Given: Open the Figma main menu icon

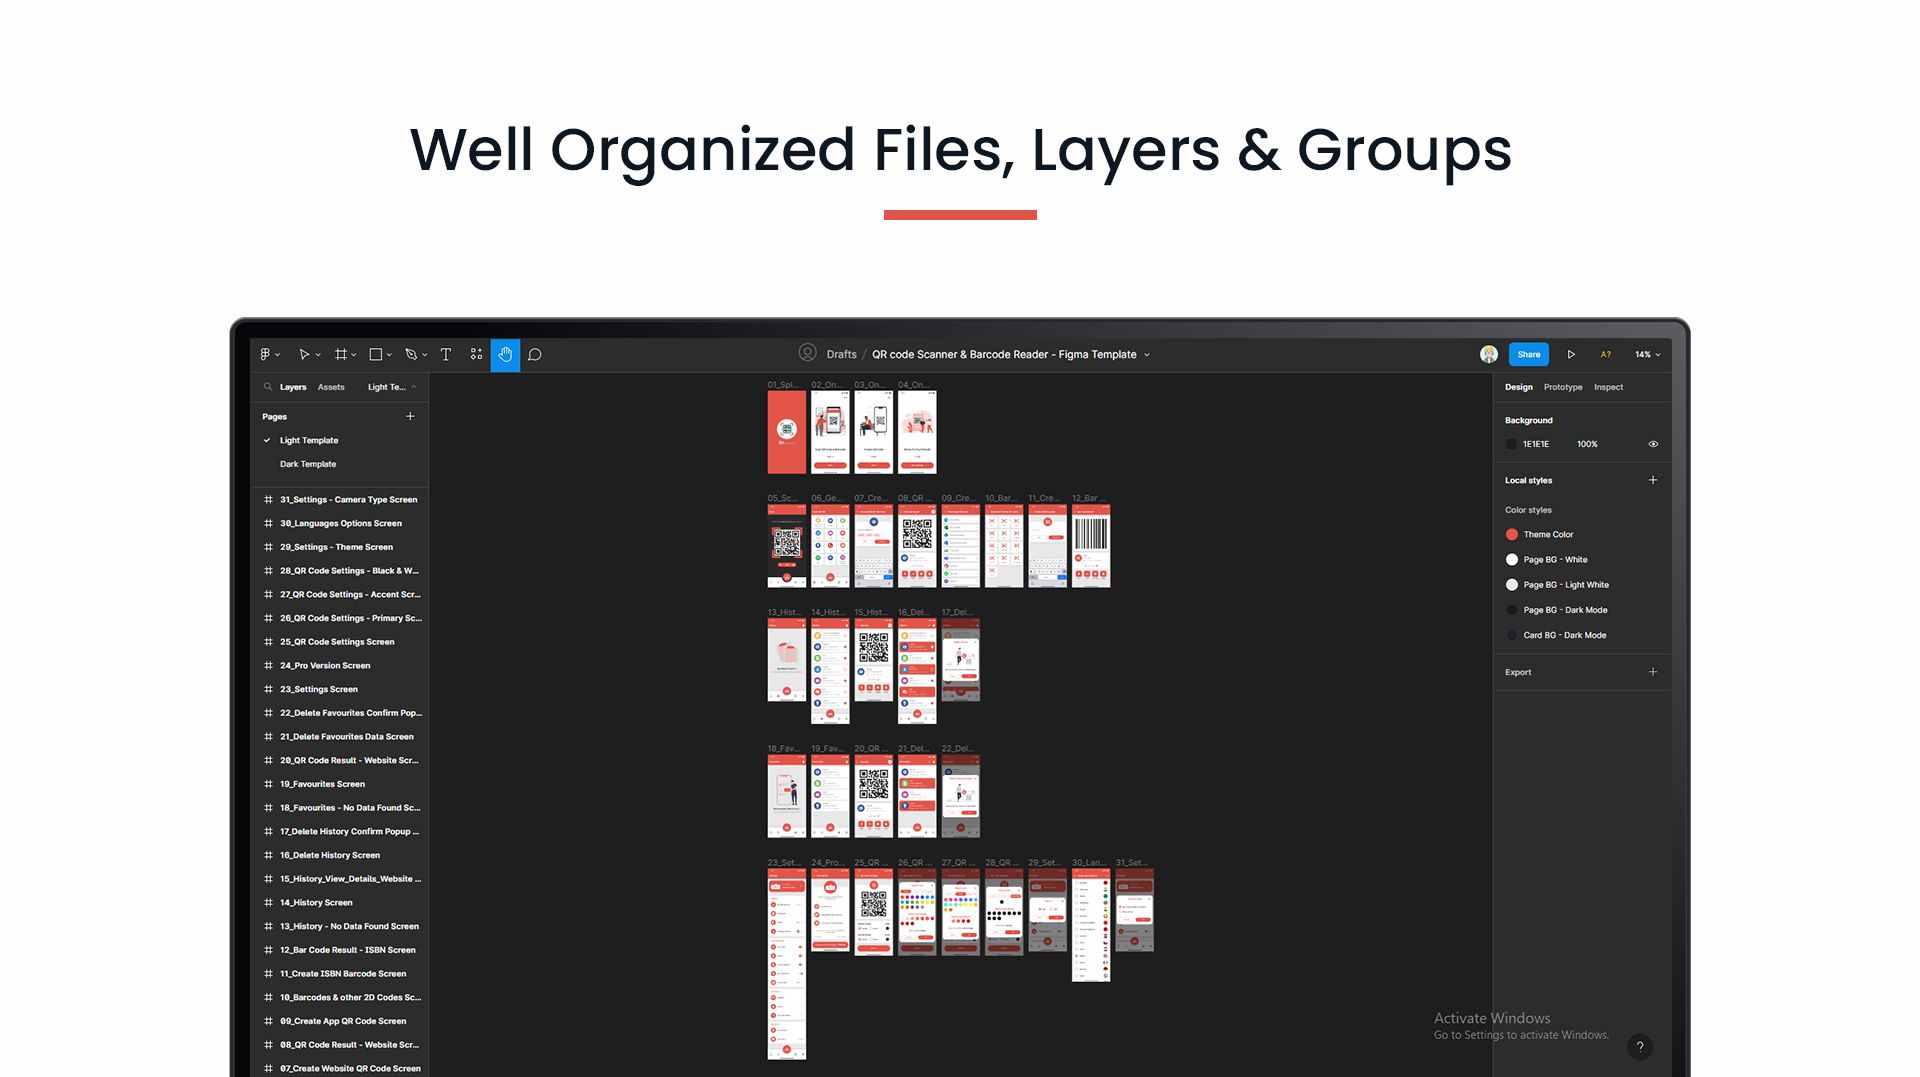Looking at the screenshot, I should pyautogui.click(x=265, y=354).
